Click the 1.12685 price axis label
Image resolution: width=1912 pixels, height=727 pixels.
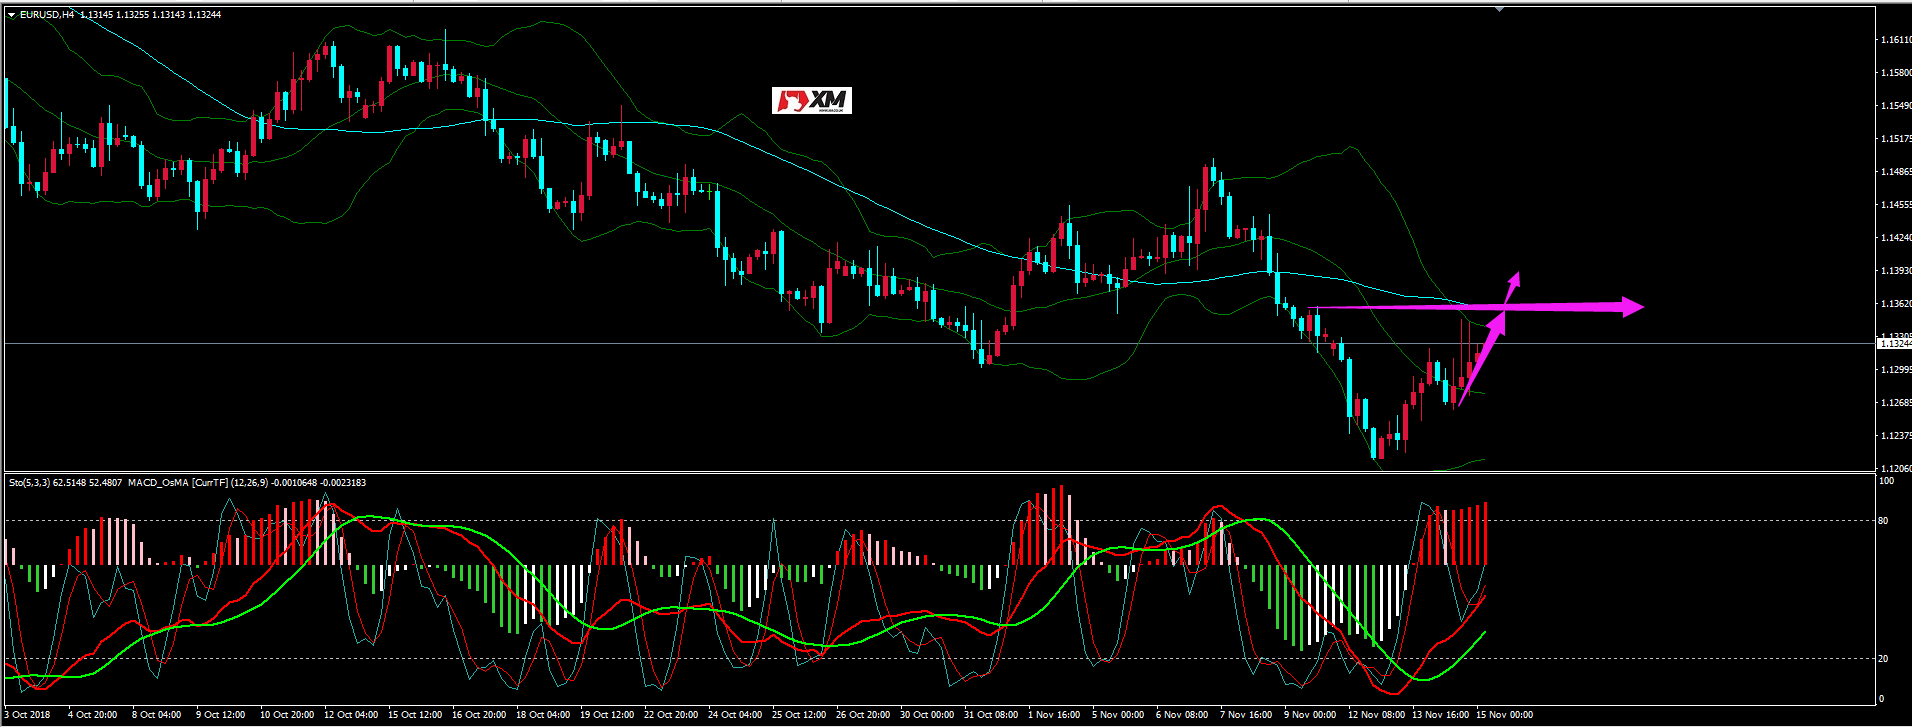tap(1896, 403)
